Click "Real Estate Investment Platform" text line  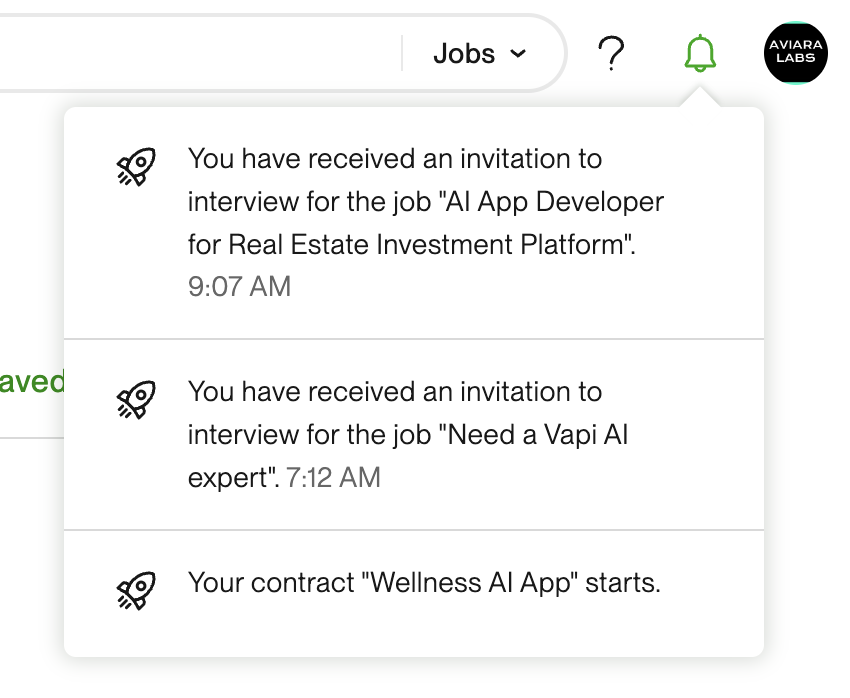pos(411,244)
